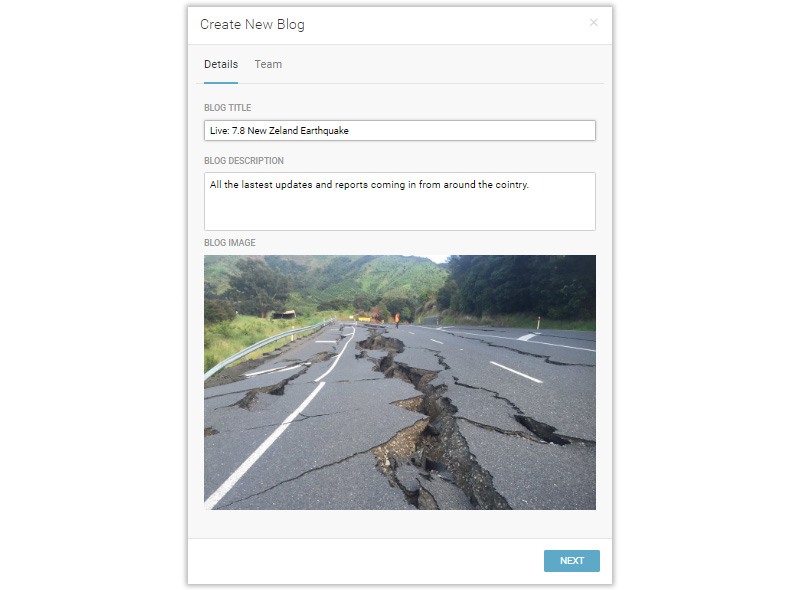The height and width of the screenshot is (590, 800).
Task: Click the "Create New Blog" dialog heading
Action: pos(252,24)
